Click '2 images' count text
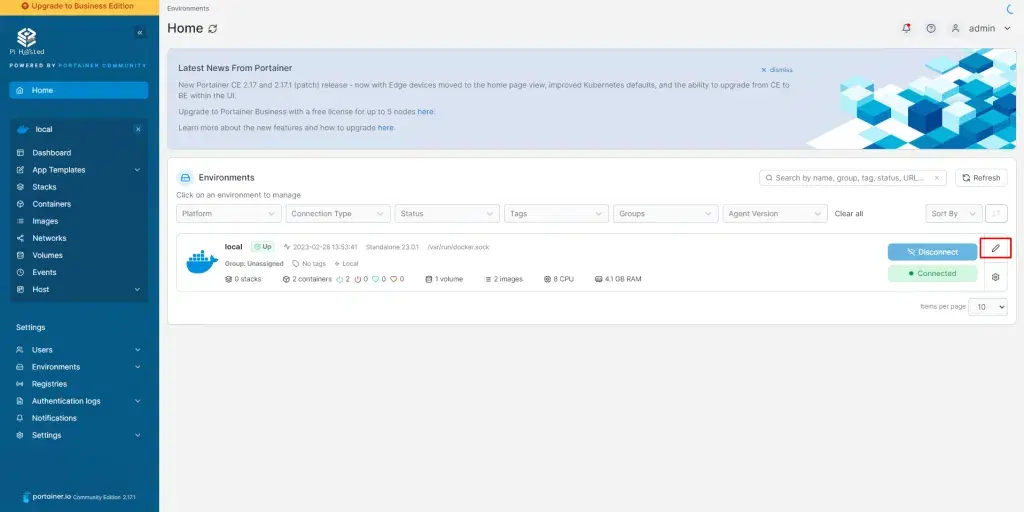 tap(504, 279)
